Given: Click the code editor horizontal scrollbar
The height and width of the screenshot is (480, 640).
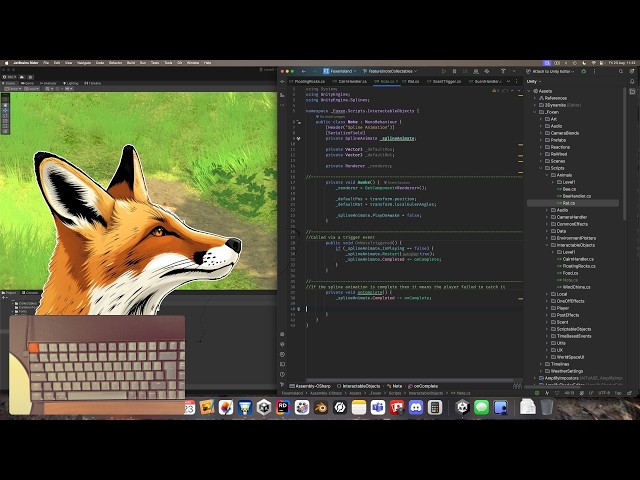Looking at the screenshot, I should [409, 380].
